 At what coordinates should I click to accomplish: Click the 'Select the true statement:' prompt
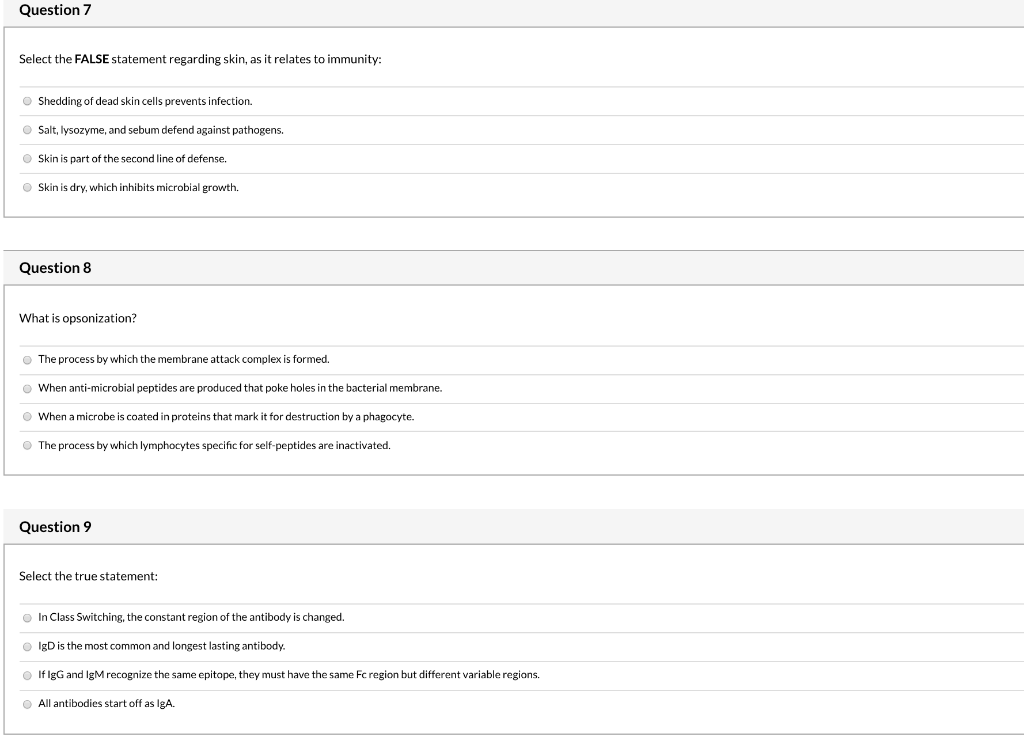tap(88, 576)
